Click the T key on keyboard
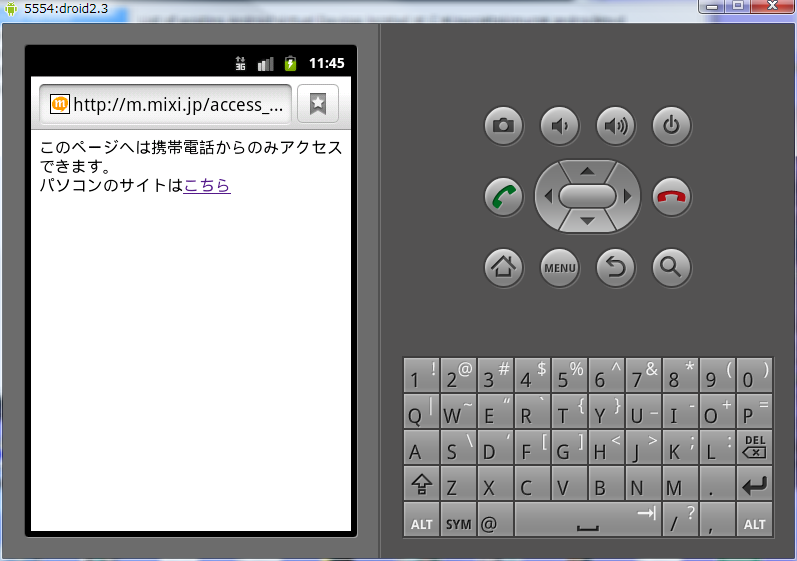 pyautogui.click(x=569, y=411)
